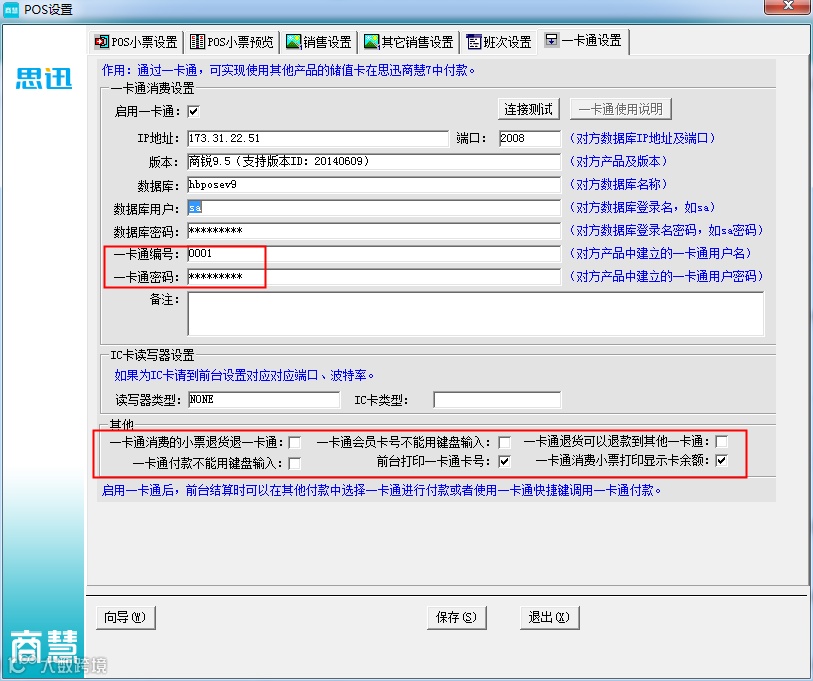The height and width of the screenshot is (681, 813).
Task: Click the 数据库用户 field
Action: point(374,208)
